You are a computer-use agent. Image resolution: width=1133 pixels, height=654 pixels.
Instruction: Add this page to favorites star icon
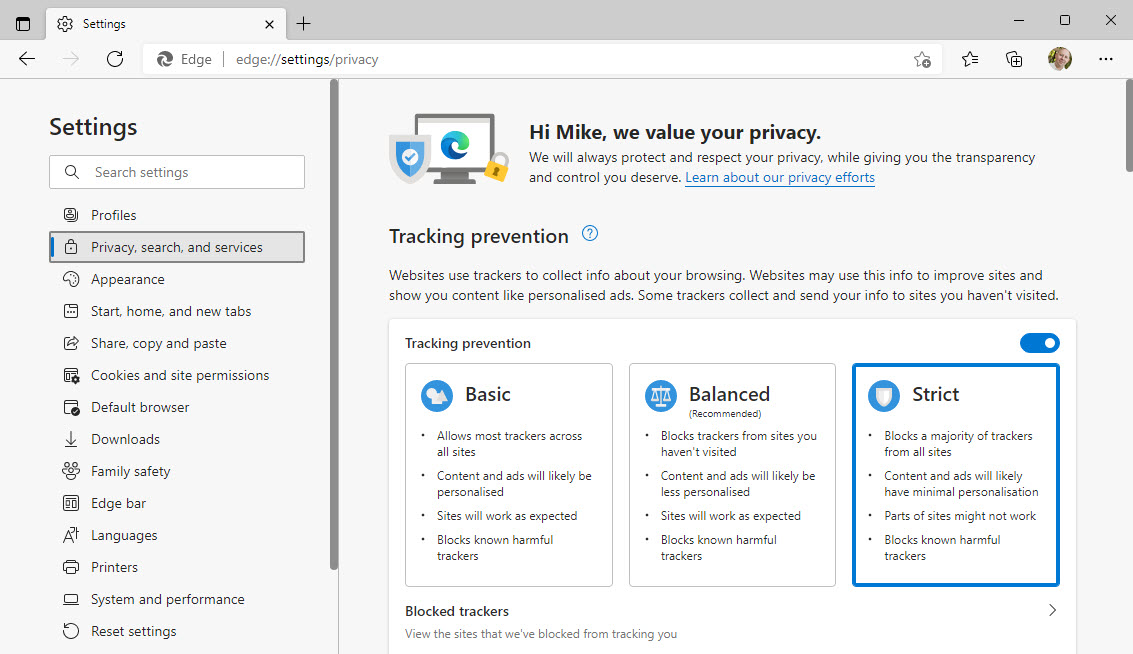(x=922, y=59)
